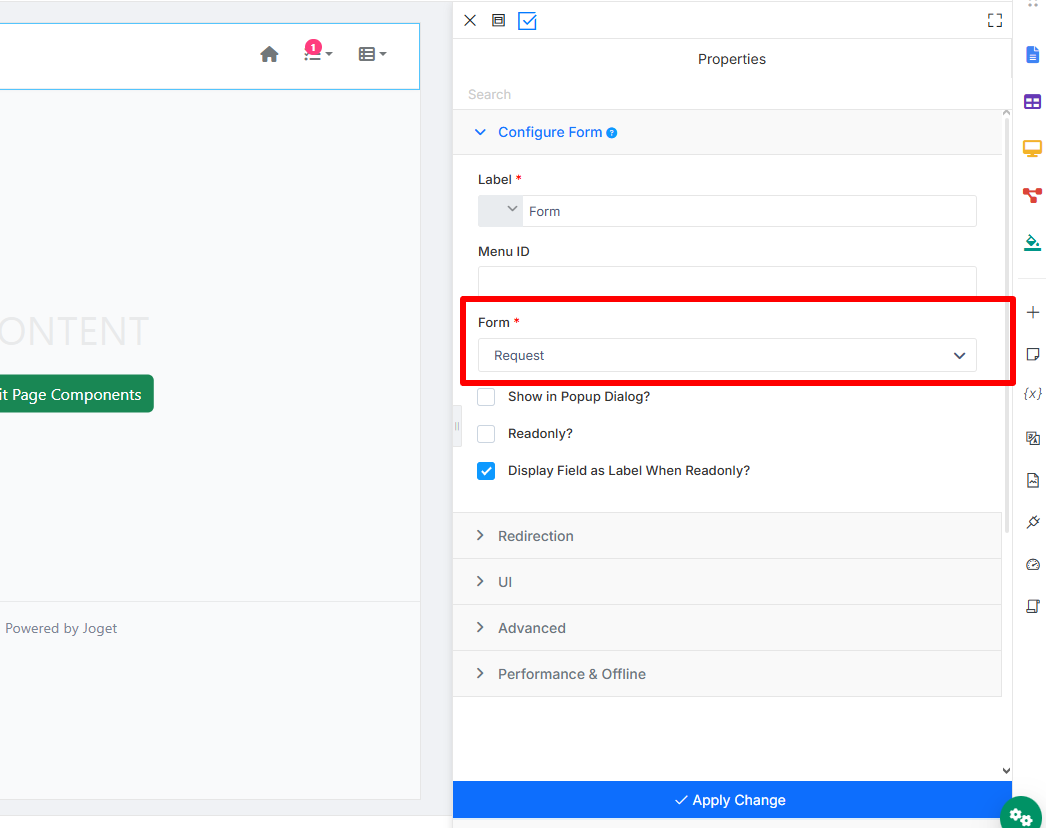This screenshot has width=1046, height=828.
Task: Open the Performance gauge icon
Action: point(1033,564)
